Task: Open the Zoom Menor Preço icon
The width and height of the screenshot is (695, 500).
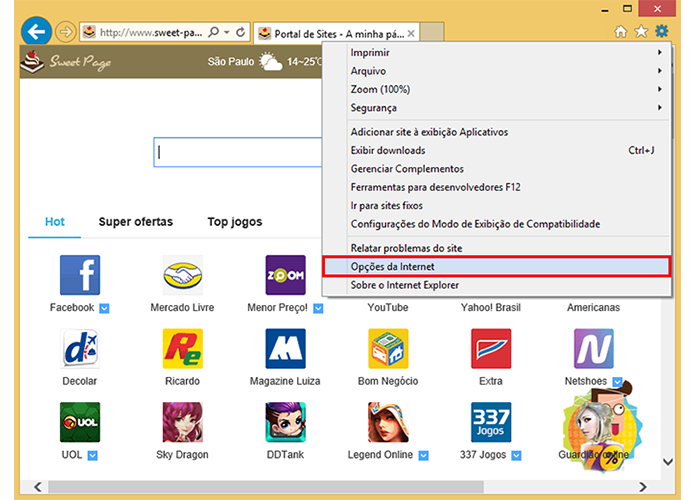Action: [x=285, y=275]
